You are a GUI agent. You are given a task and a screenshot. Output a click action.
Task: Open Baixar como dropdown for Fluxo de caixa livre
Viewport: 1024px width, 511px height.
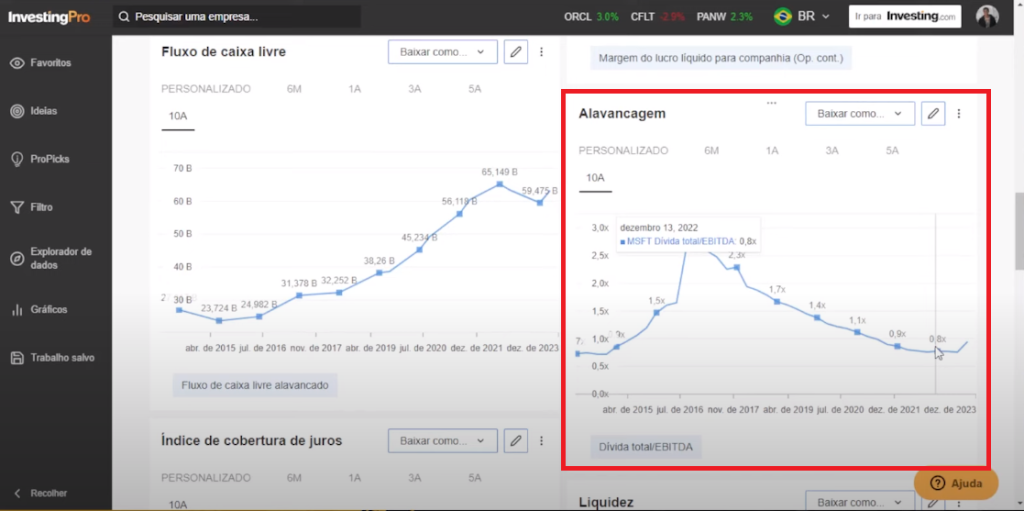(x=442, y=52)
